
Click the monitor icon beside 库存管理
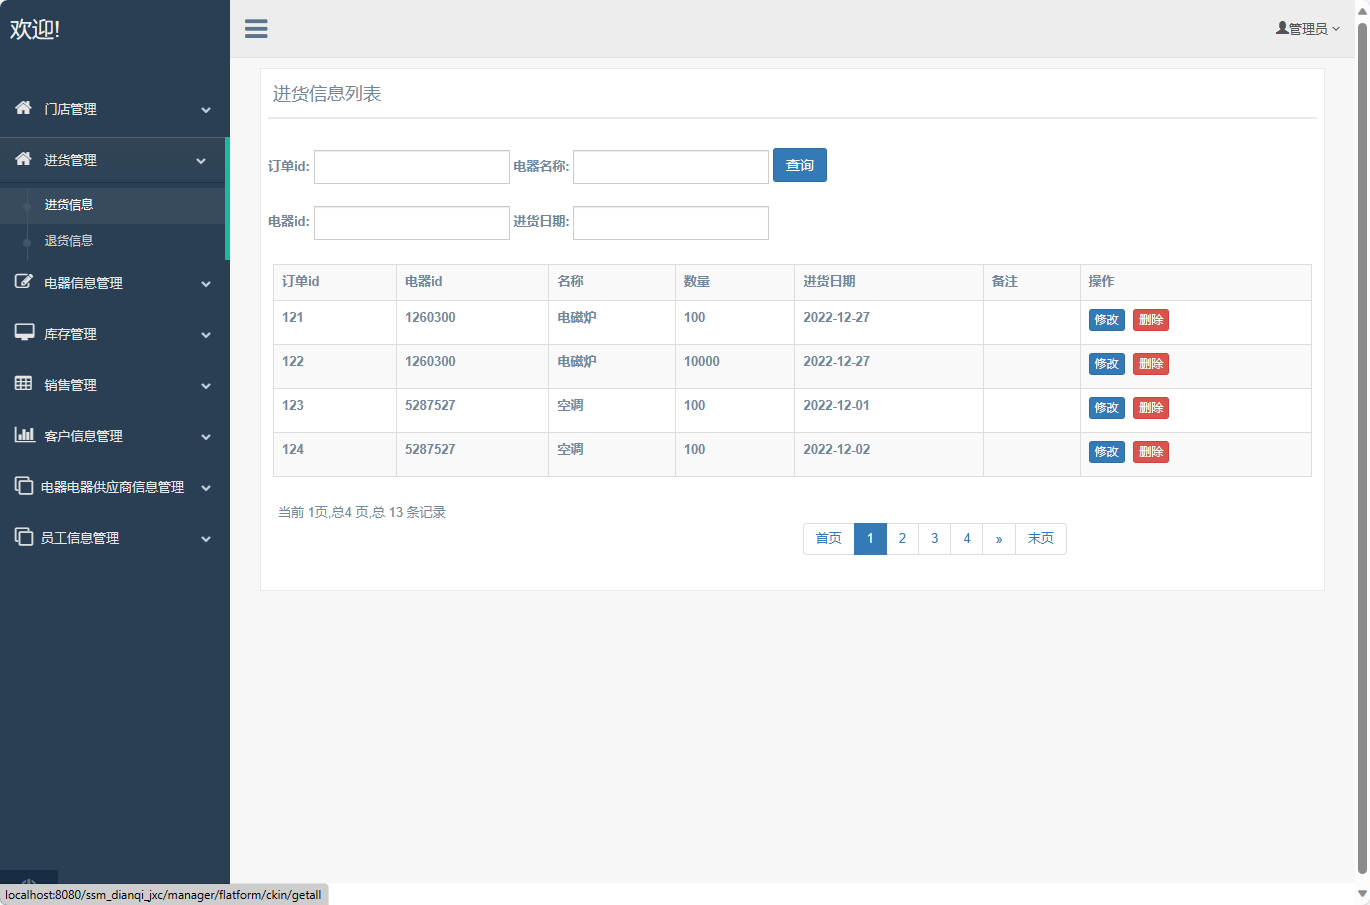pos(24,333)
